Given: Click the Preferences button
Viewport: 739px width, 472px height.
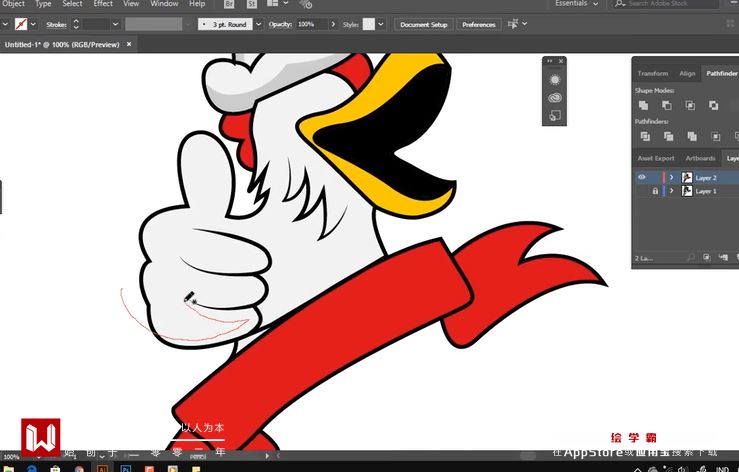Looking at the screenshot, I should 478,24.
